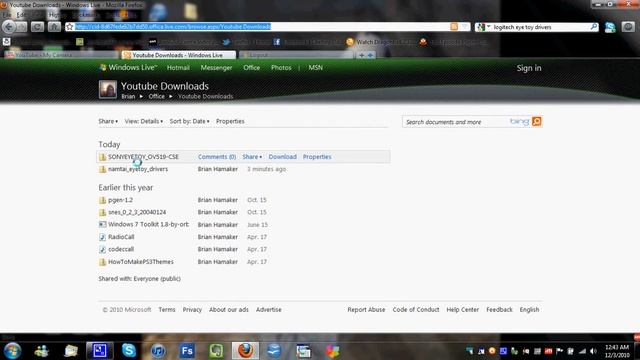Image resolution: width=640 pixels, height=360 pixels.
Task: Click the Windows Live logo
Action: 128,68
